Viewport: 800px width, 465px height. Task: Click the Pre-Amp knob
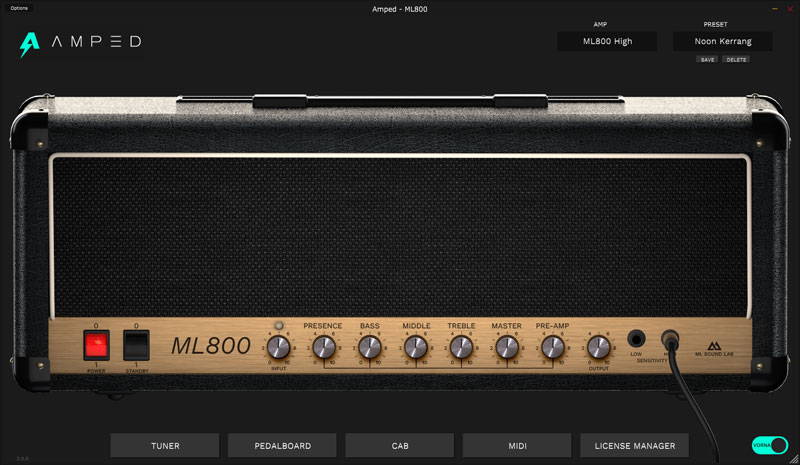(553, 348)
